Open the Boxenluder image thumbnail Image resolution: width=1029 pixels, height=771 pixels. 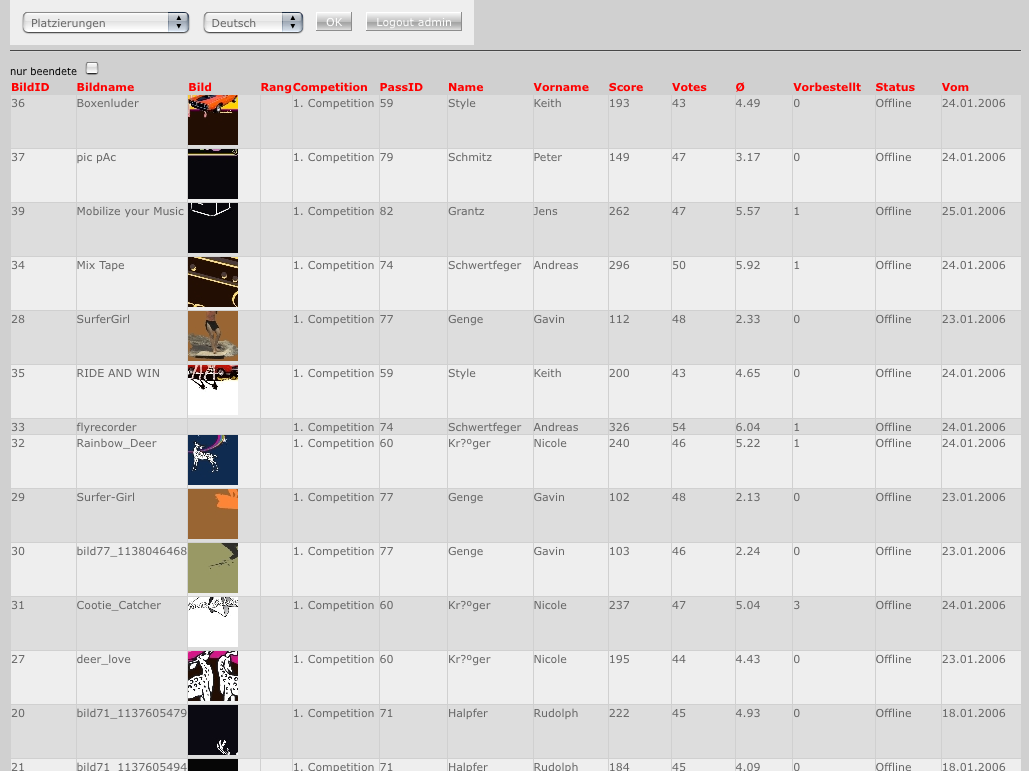pyautogui.click(x=212, y=121)
